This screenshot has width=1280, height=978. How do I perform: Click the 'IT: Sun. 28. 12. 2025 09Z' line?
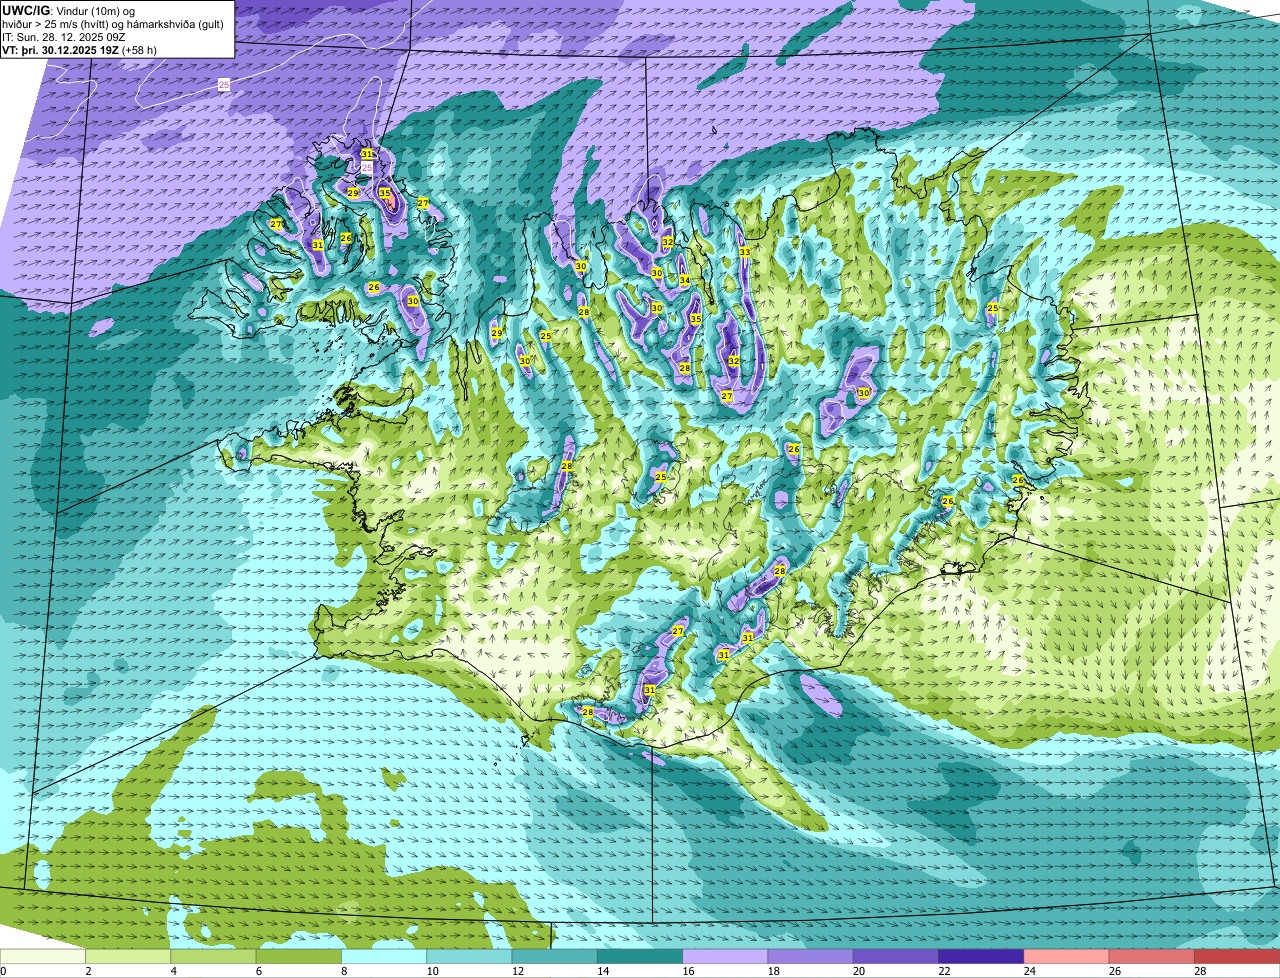point(64,37)
